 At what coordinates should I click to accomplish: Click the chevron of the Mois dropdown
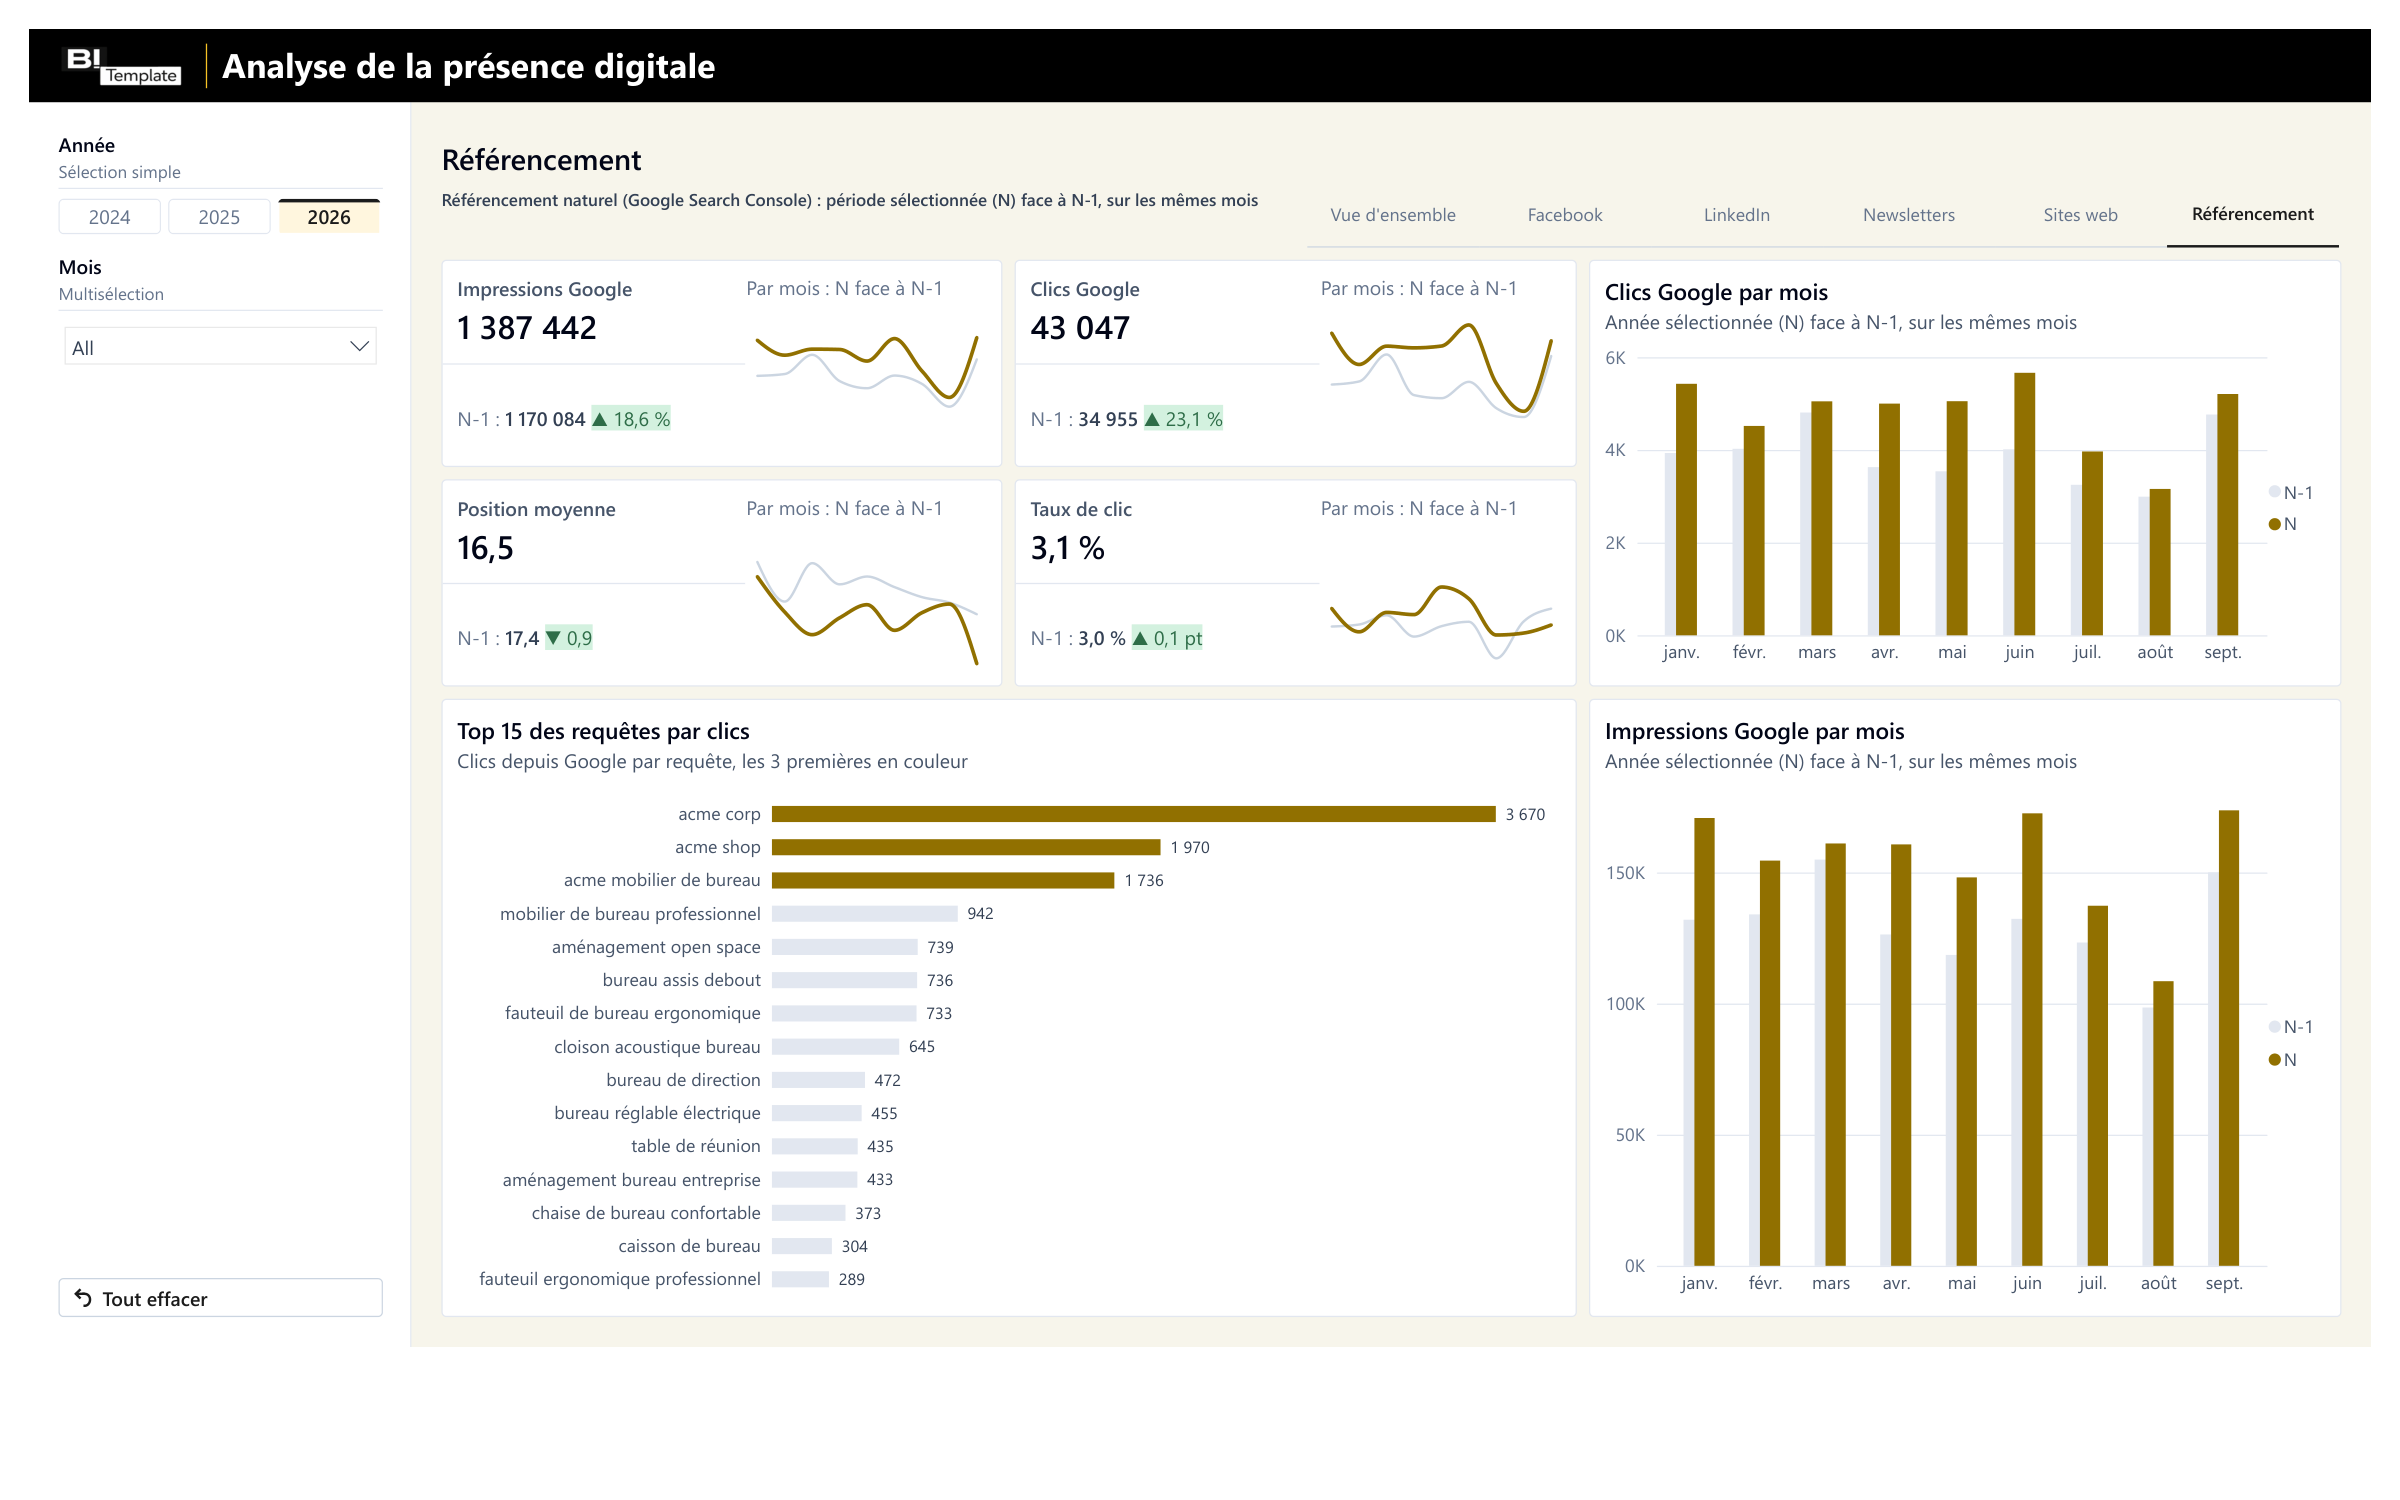359,347
